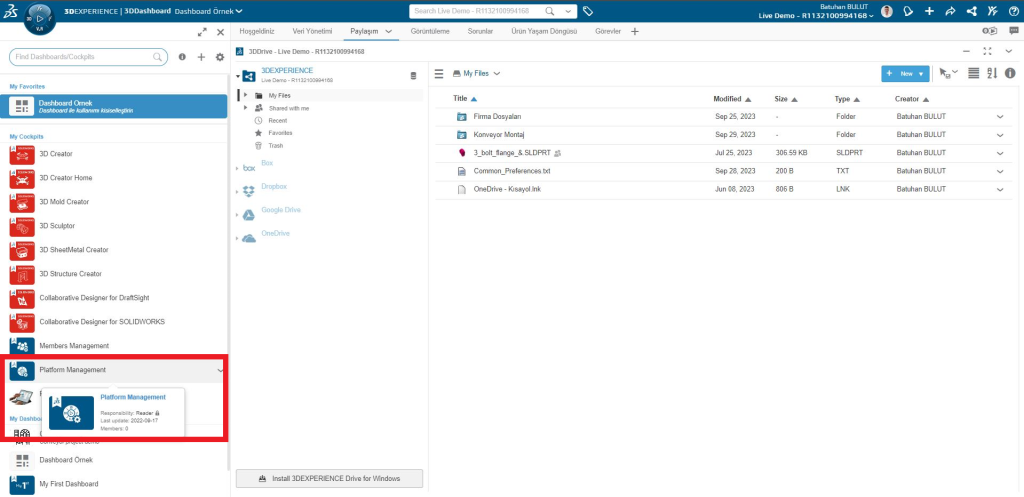Toggle the Title column sort arrow
1024x497 pixels.
474,99
